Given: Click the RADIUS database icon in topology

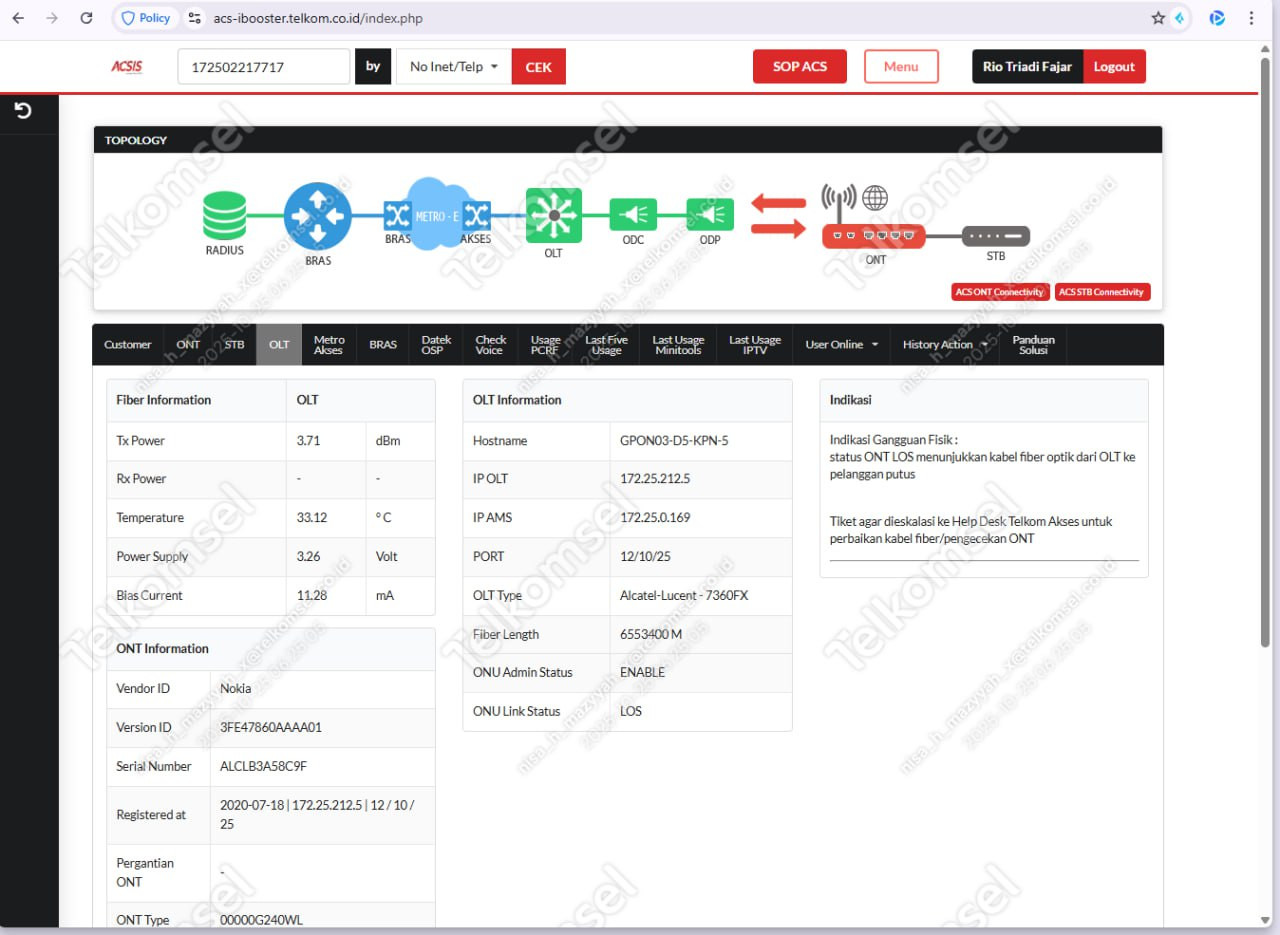Looking at the screenshot, I should coord(224,215).
